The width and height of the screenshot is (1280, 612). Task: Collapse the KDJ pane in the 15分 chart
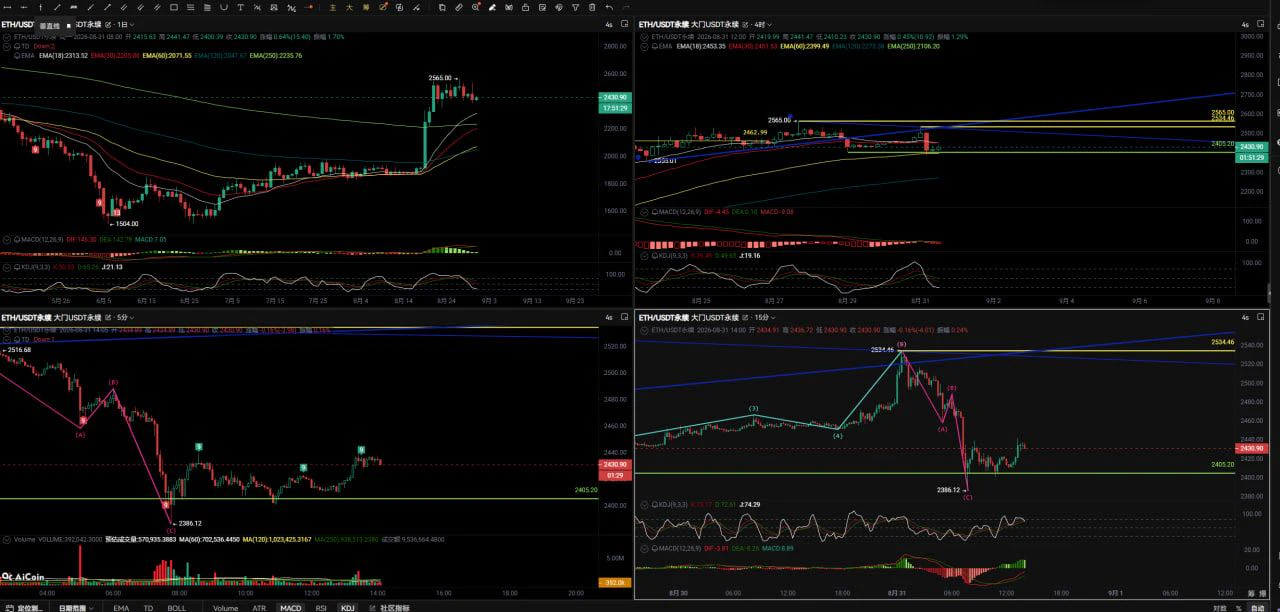coord(643,504)
